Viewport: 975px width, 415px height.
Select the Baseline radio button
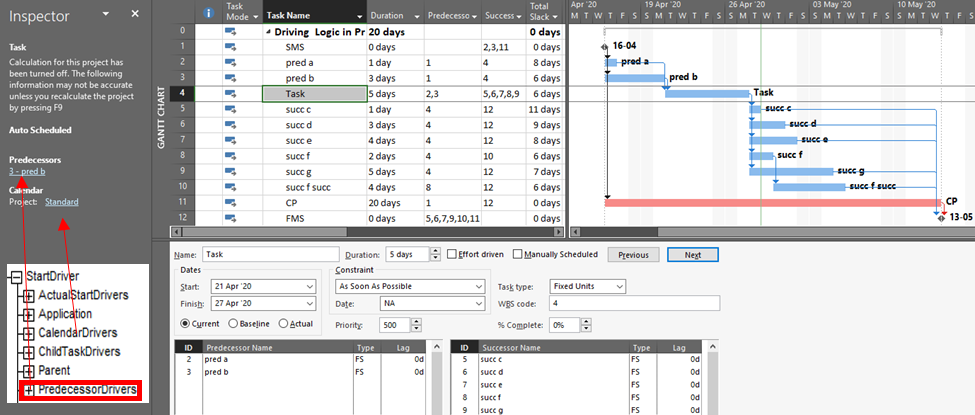(x=234, y=324)
